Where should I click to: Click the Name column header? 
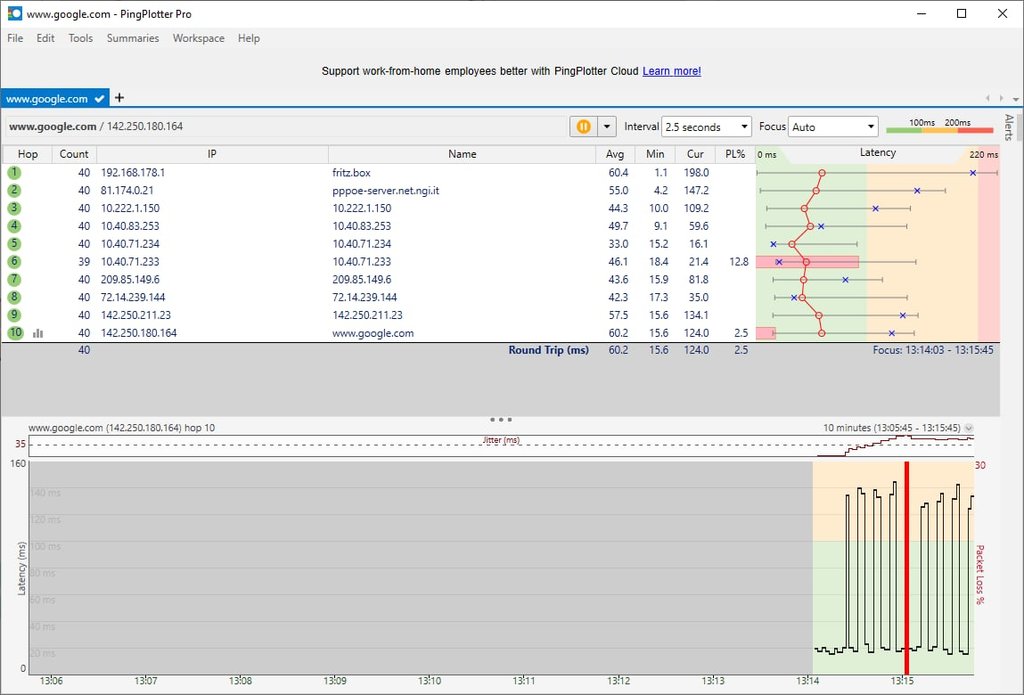(x=462, y=154)
